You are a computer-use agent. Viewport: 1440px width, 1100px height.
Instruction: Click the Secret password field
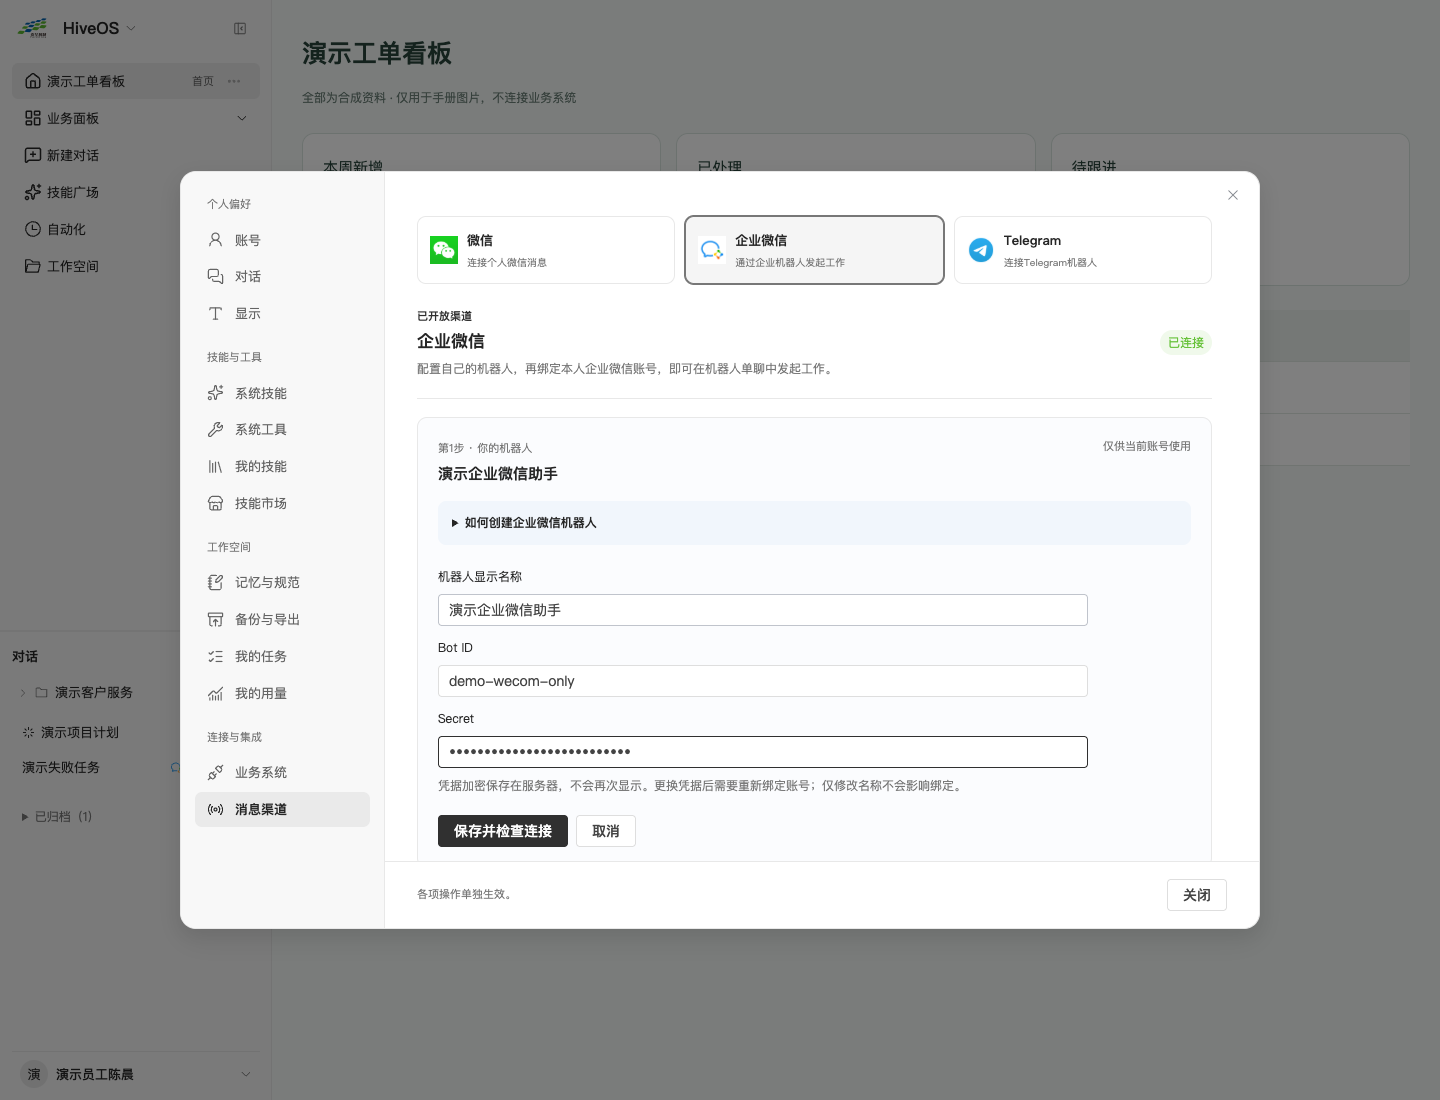763,752
